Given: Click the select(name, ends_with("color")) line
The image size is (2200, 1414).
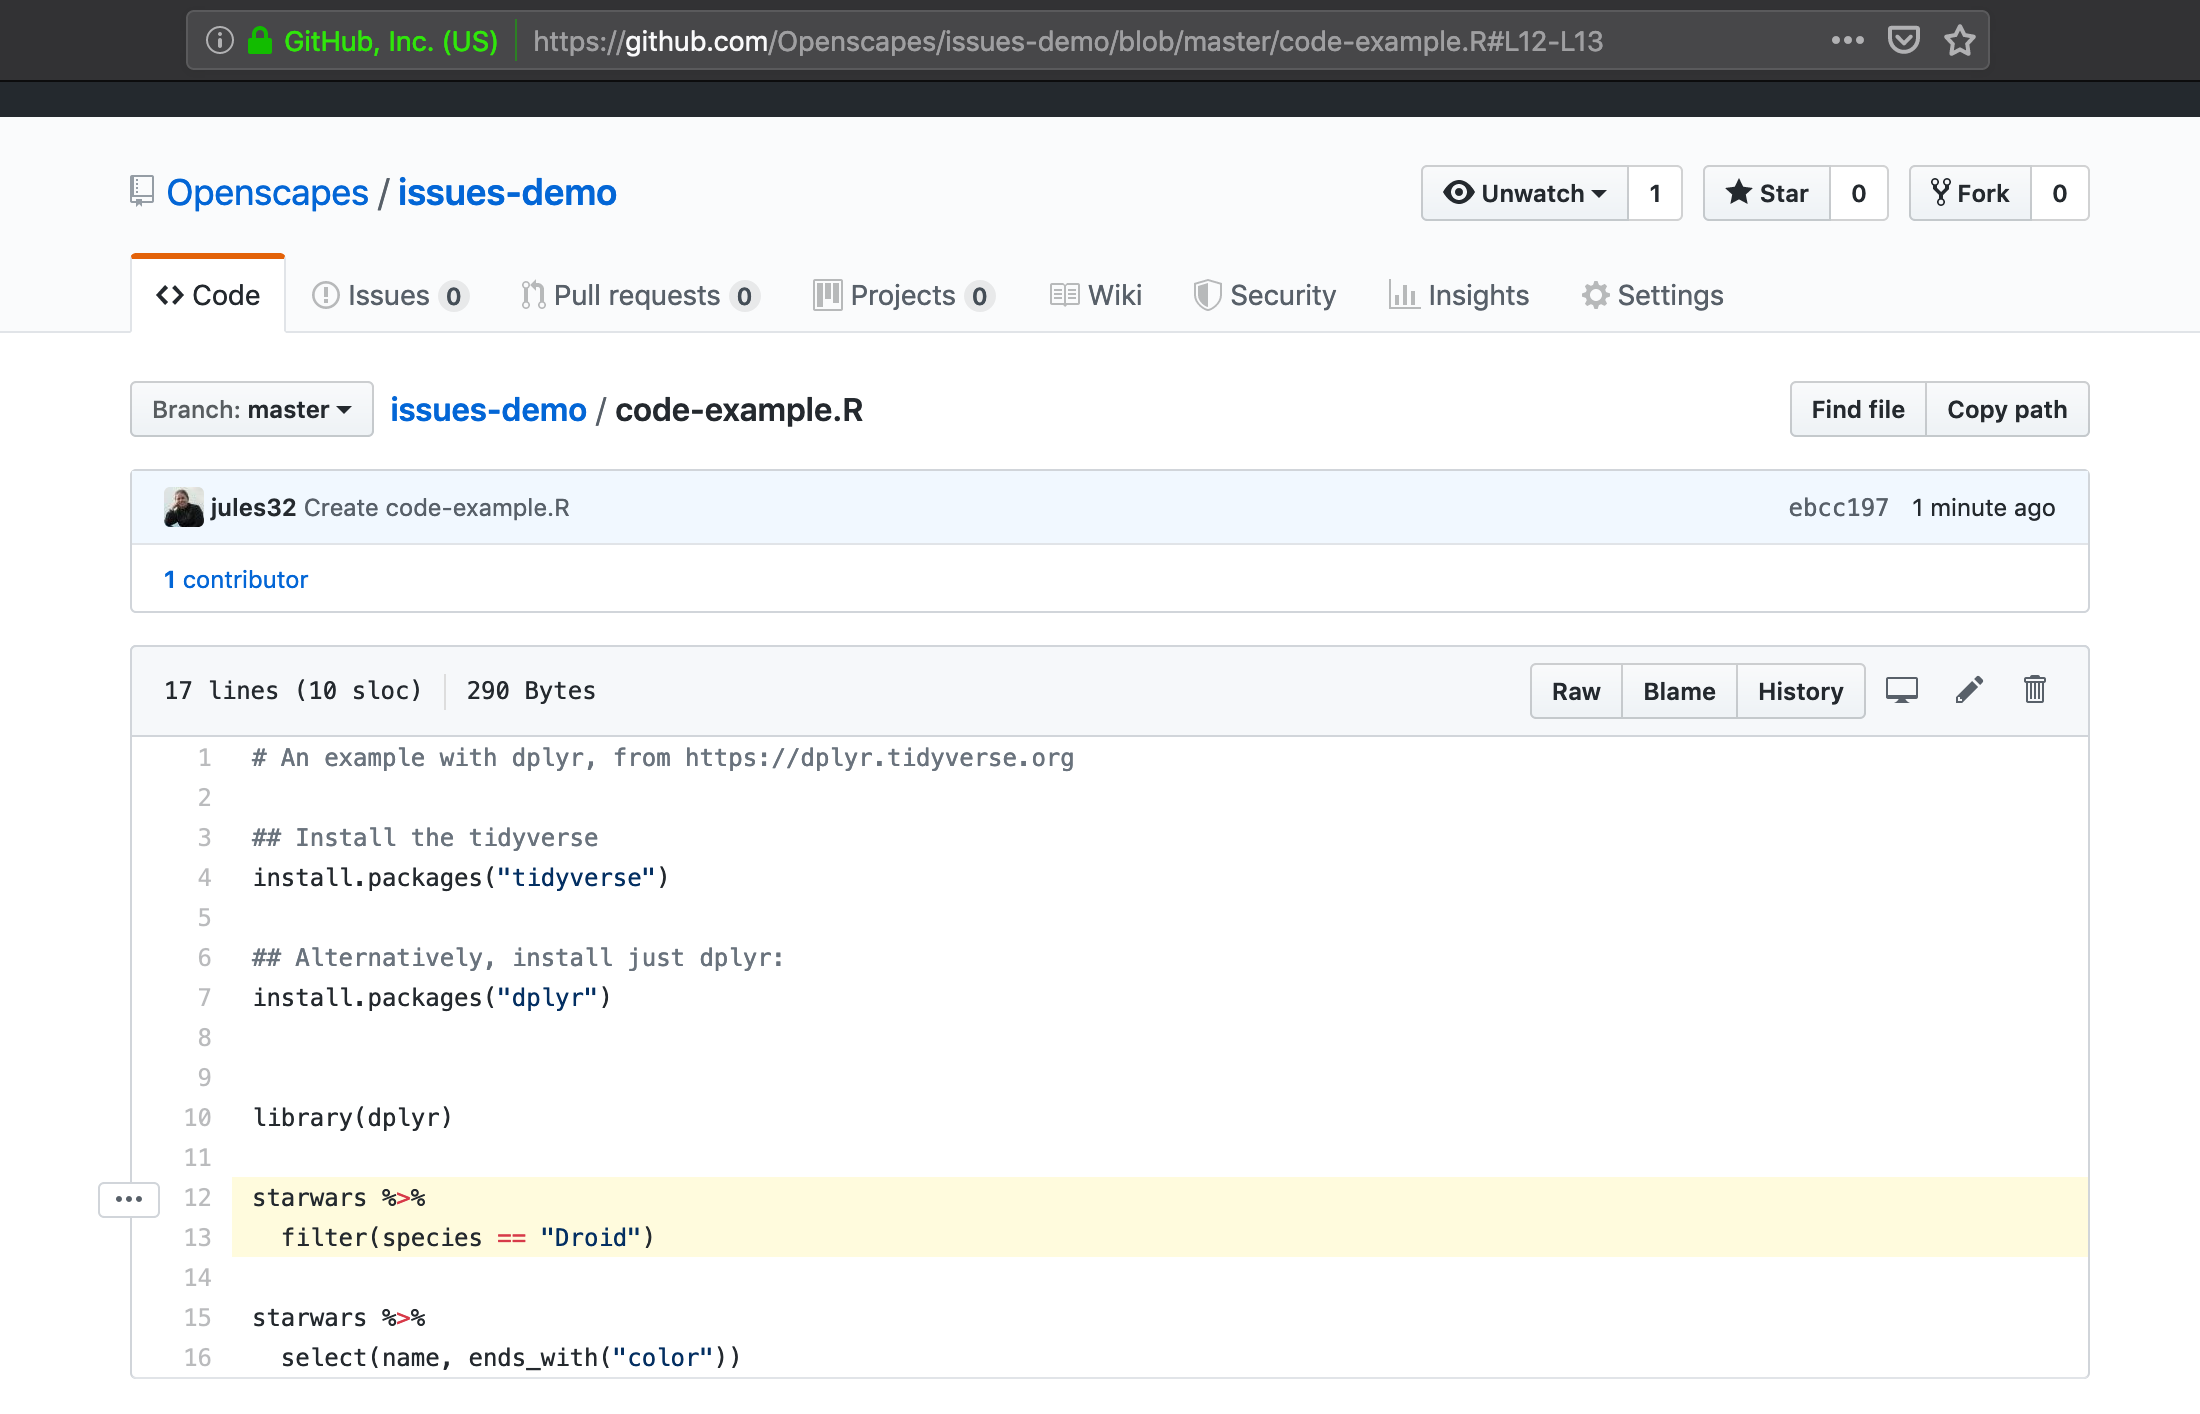Looking at the screenshot, I should [x=511, y=1358].
